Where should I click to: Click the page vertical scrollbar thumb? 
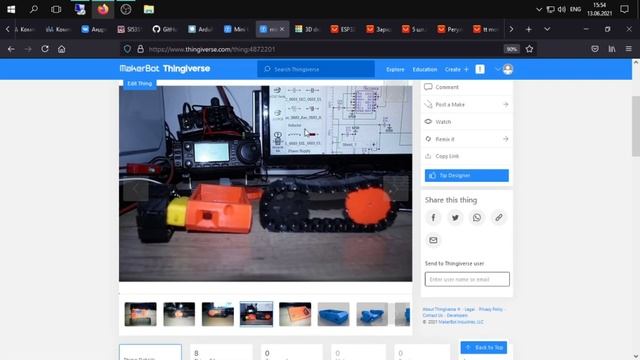click(636, 126)
